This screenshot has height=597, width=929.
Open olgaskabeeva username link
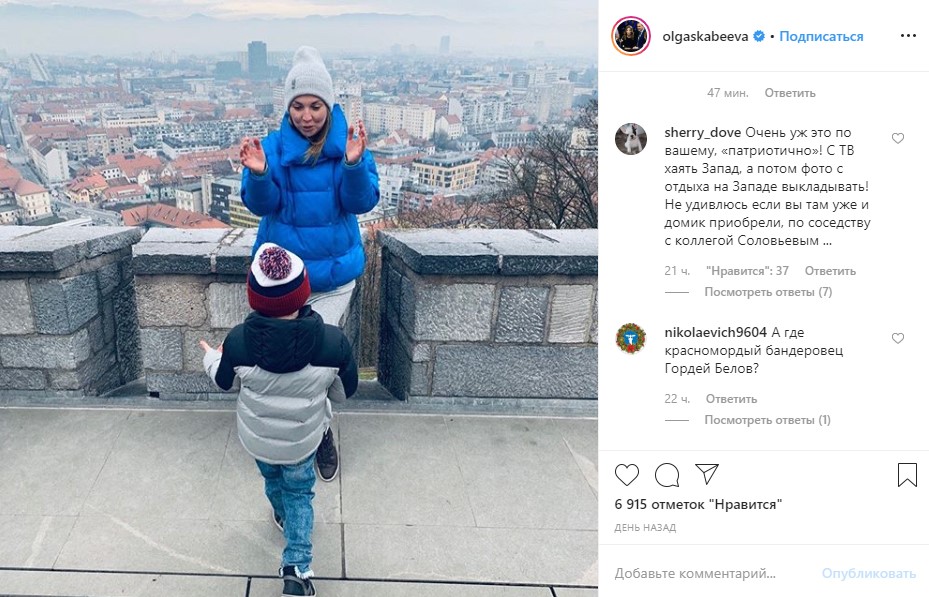point(705,37)
